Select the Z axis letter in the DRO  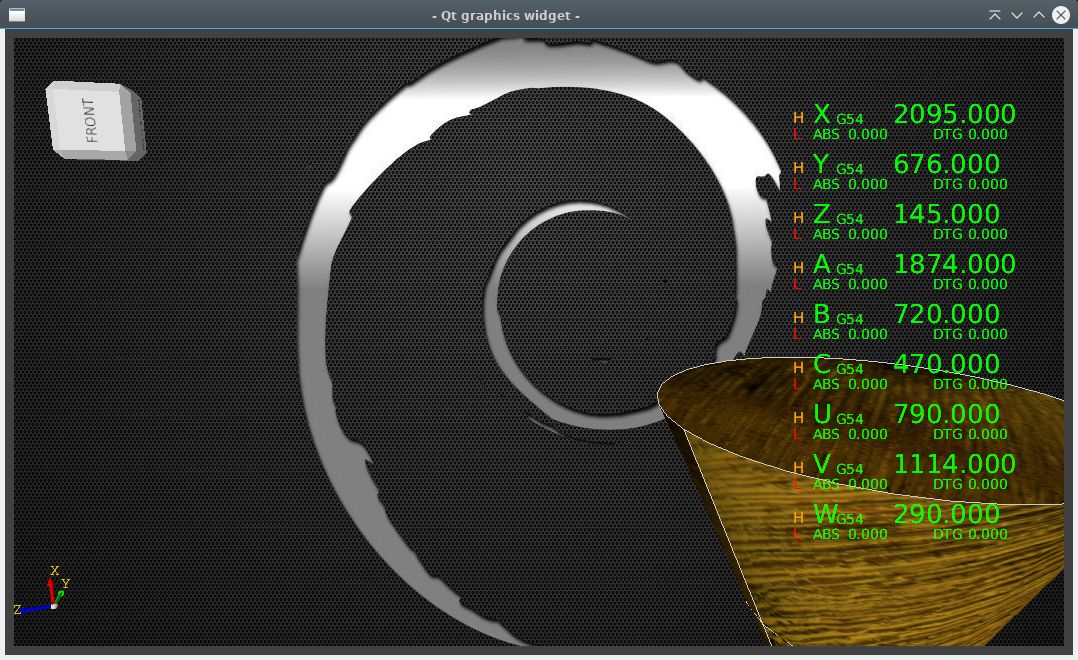pyautogui.click(x=822, y=214)
